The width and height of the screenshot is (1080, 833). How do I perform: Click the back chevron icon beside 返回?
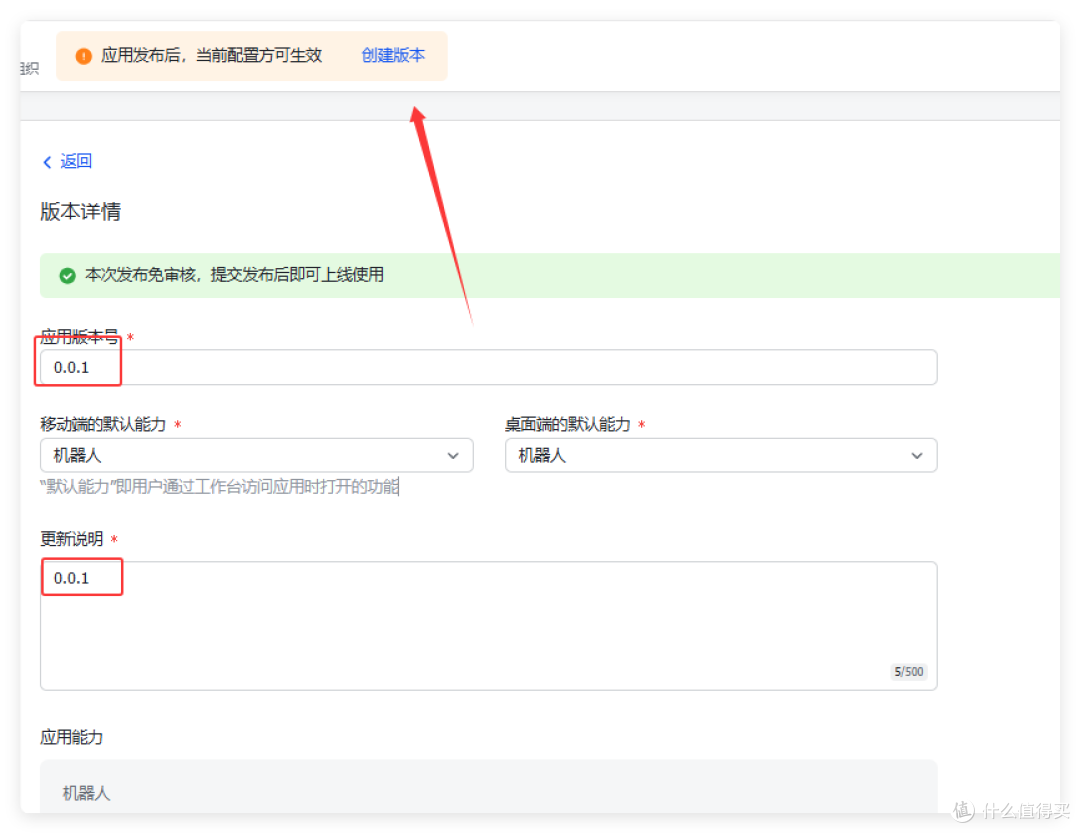(48, 162)
